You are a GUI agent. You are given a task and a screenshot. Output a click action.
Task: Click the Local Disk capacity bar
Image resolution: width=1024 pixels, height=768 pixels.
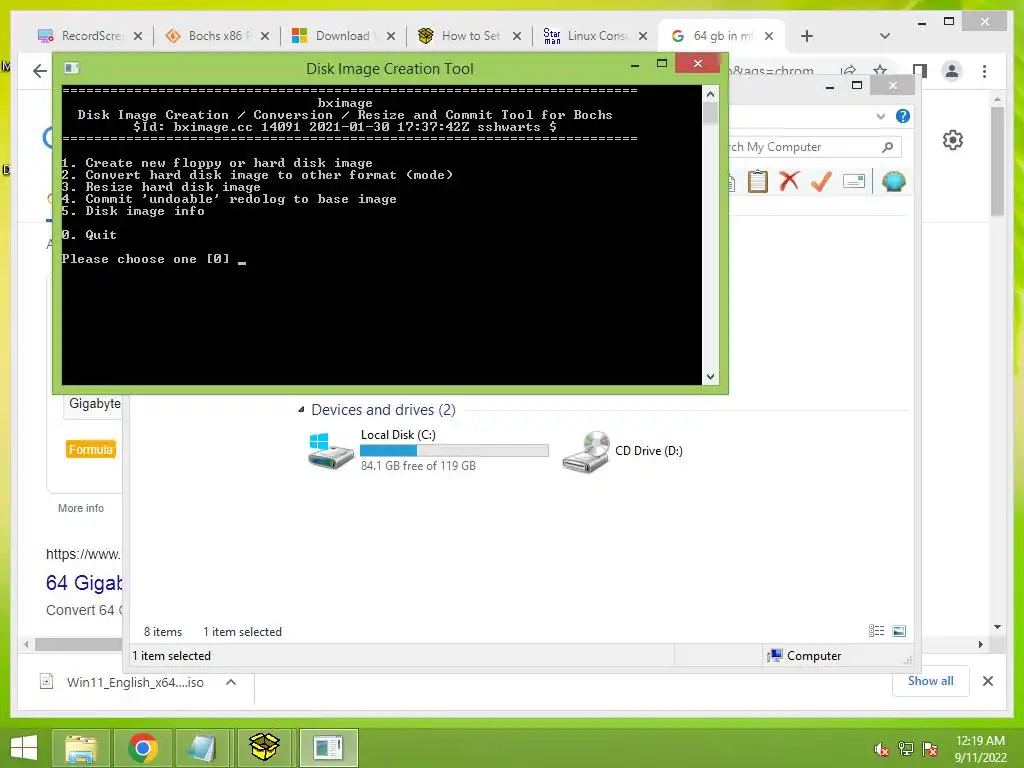454,450
